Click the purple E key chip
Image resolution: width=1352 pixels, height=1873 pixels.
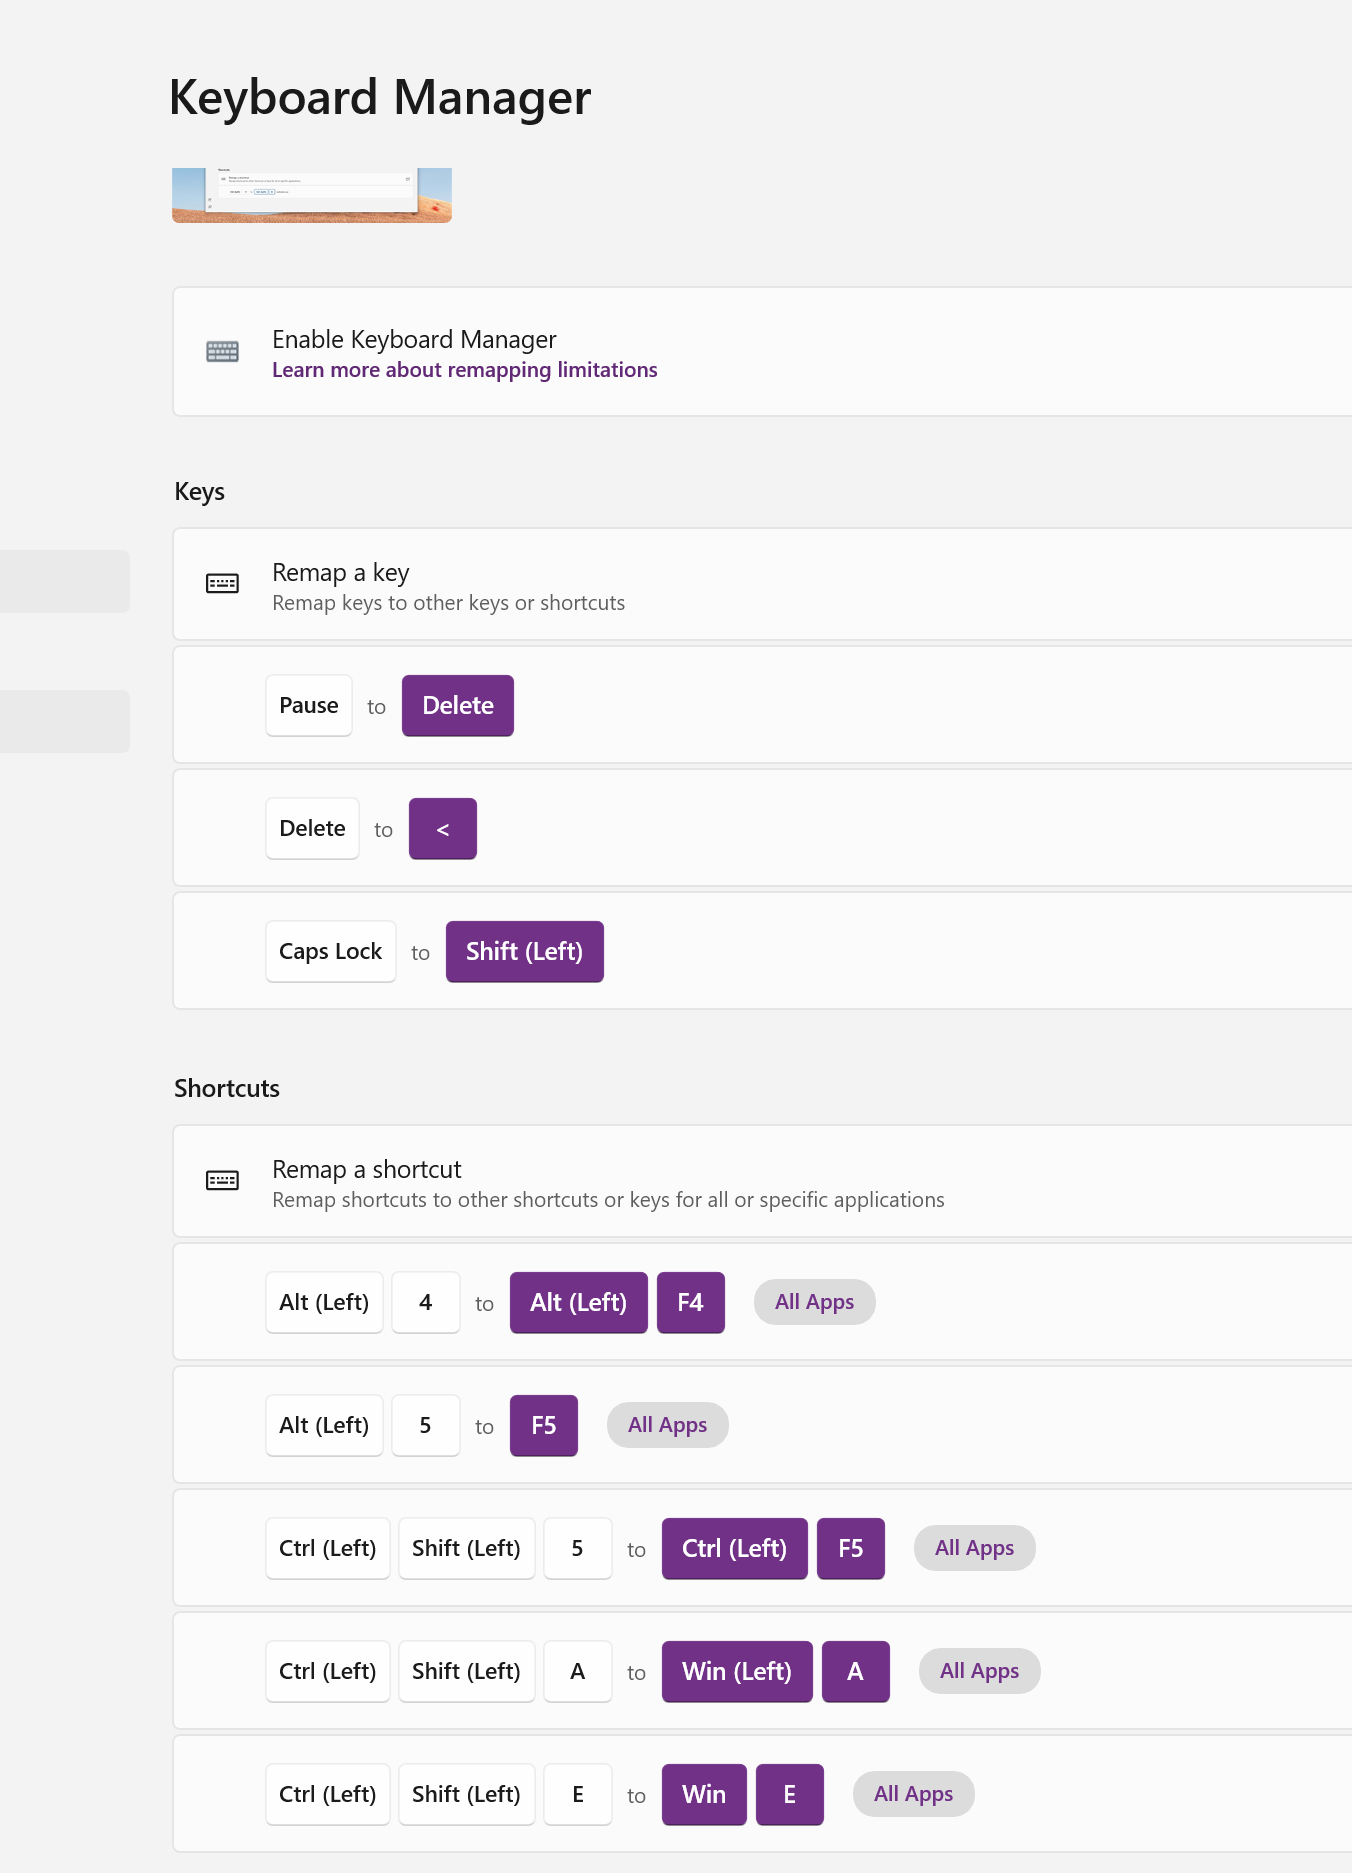[x=789, y=1795]
